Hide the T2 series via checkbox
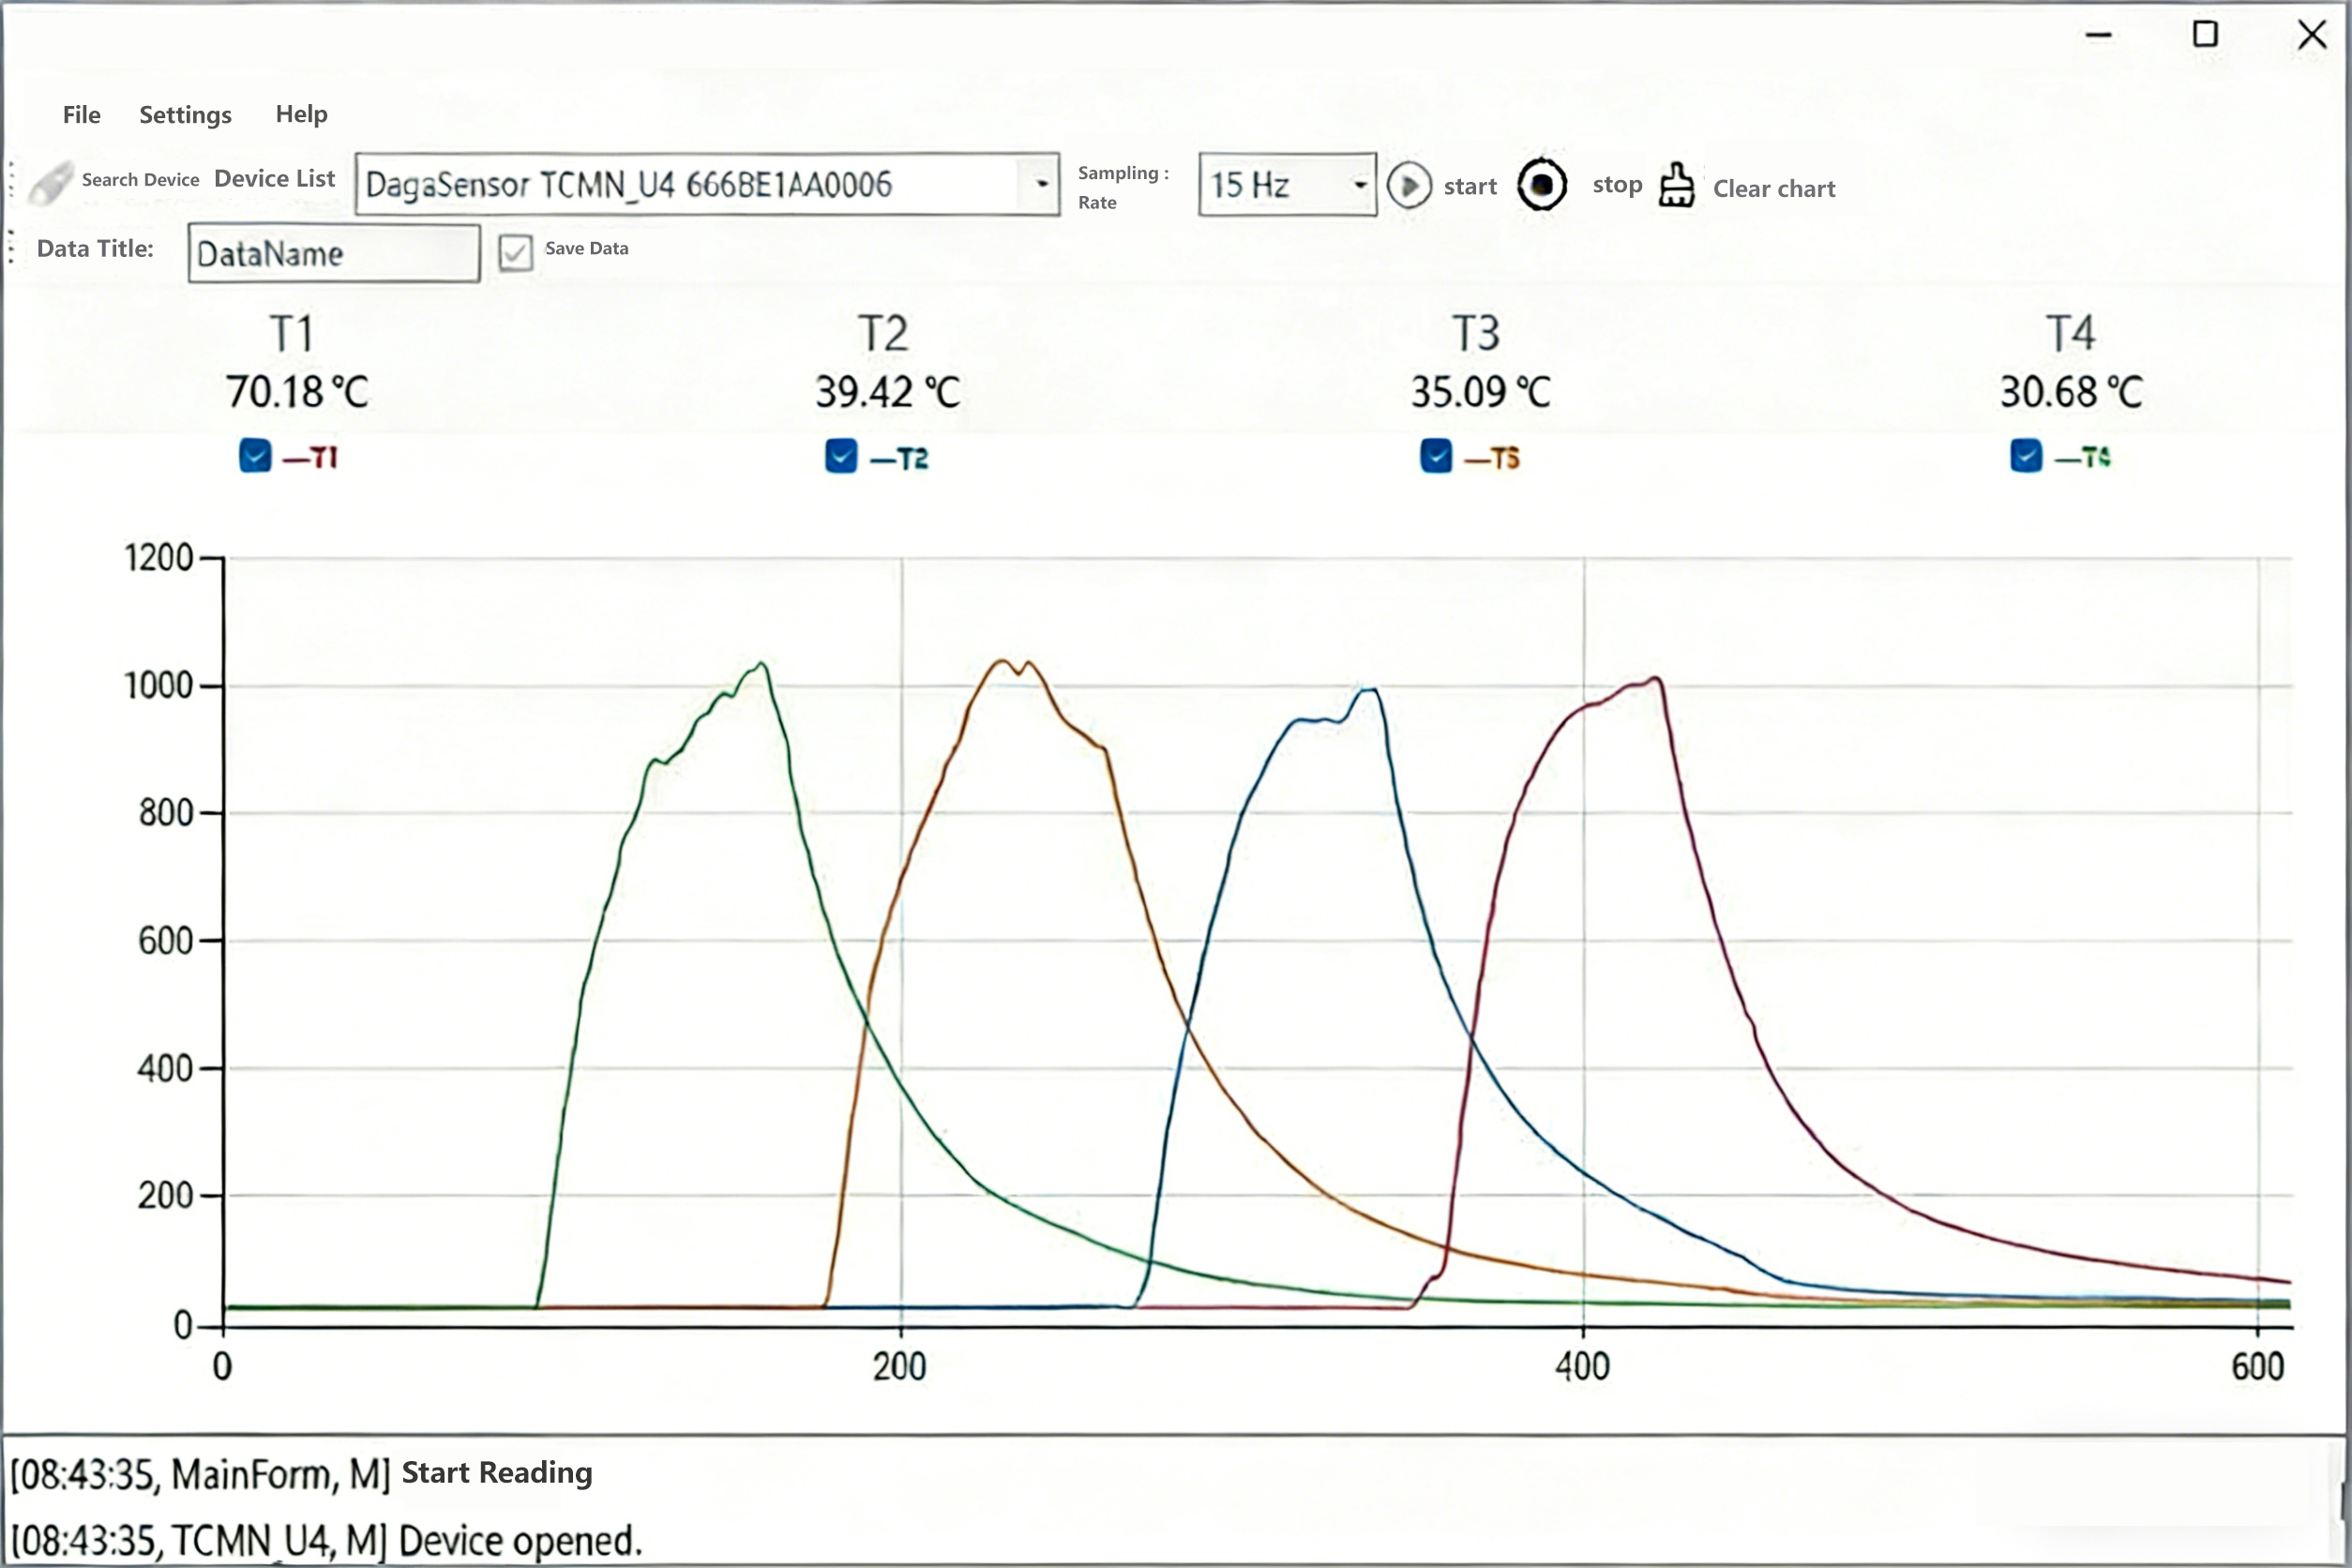This screenshot has height=1568, width=2352. tap(841, 456)
